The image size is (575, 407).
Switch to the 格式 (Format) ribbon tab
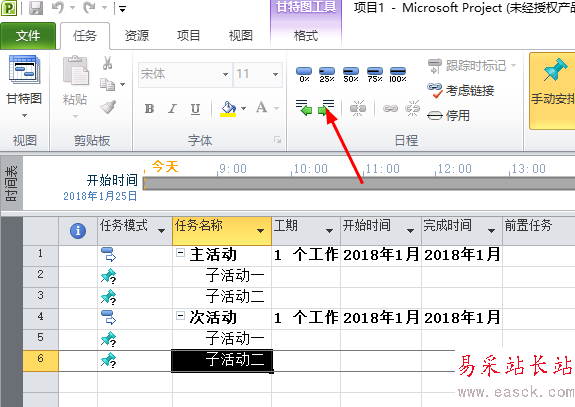[x=306, y=36]
